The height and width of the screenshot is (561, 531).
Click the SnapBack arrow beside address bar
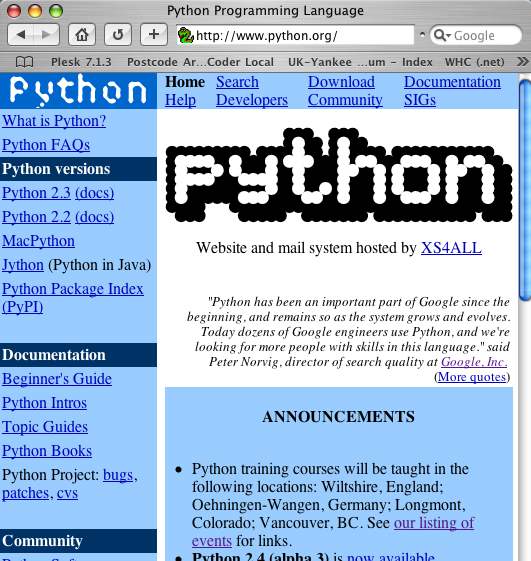point(422,35)
